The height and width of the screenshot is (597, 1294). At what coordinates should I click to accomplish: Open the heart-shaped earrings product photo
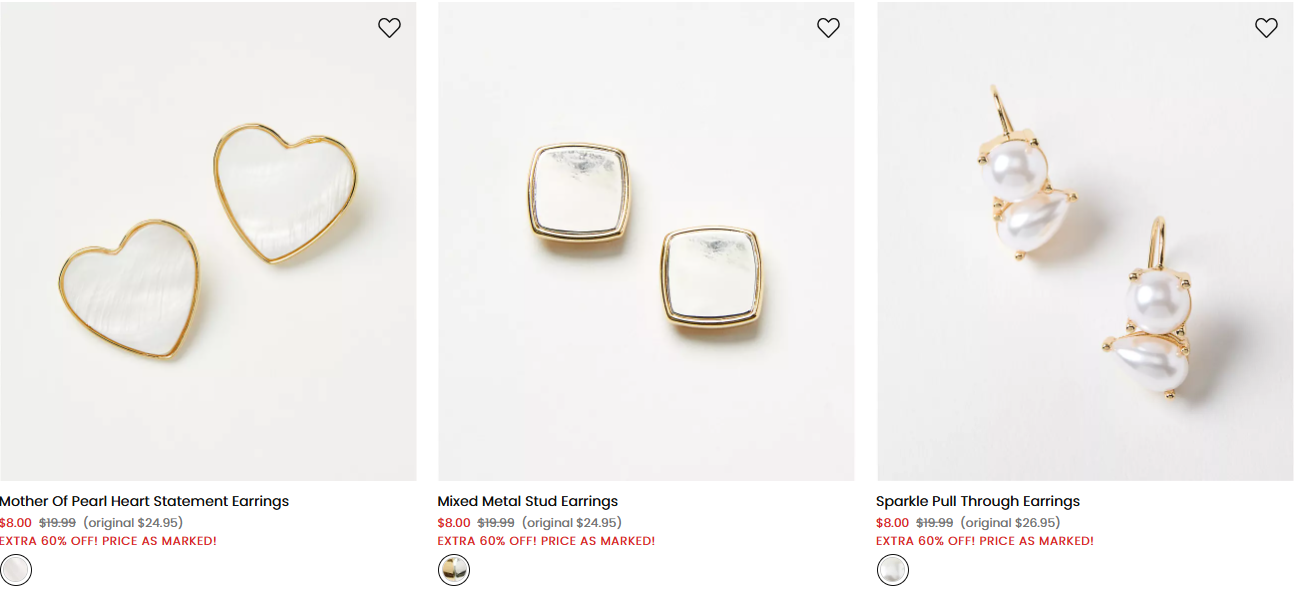tap(208, 241)
